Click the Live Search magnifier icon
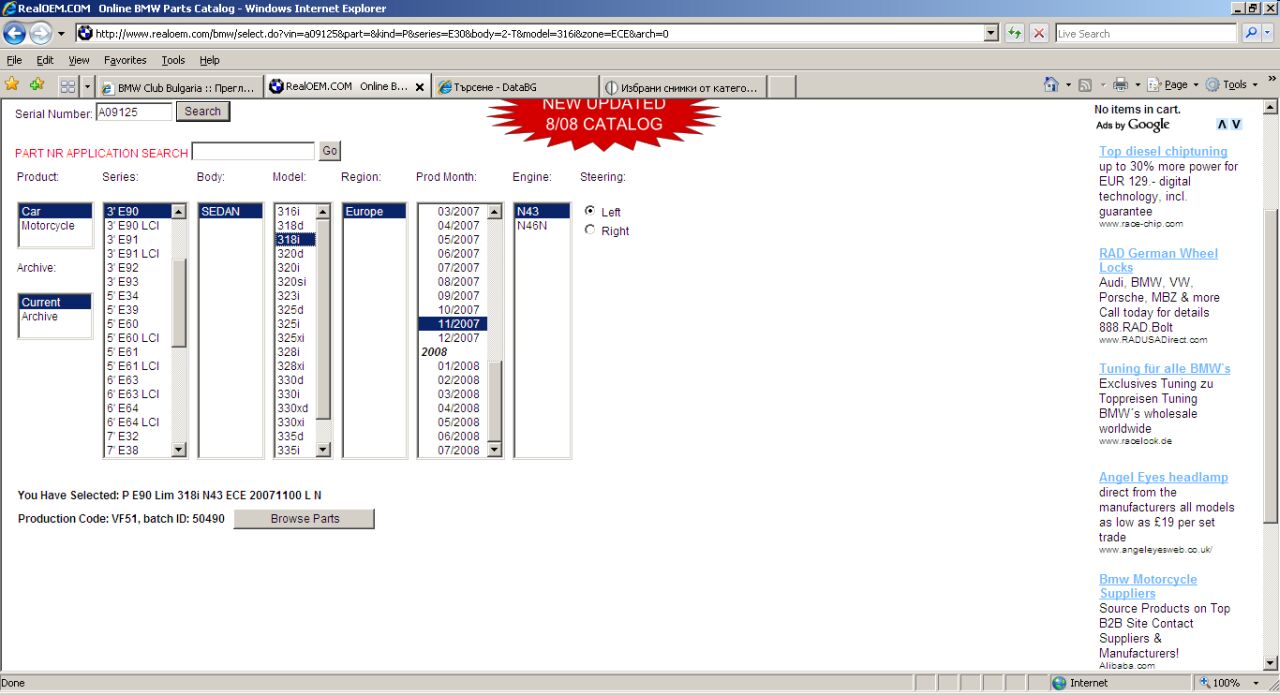The height and width of the screenshot is (695, 1280). coord(1251,33)
